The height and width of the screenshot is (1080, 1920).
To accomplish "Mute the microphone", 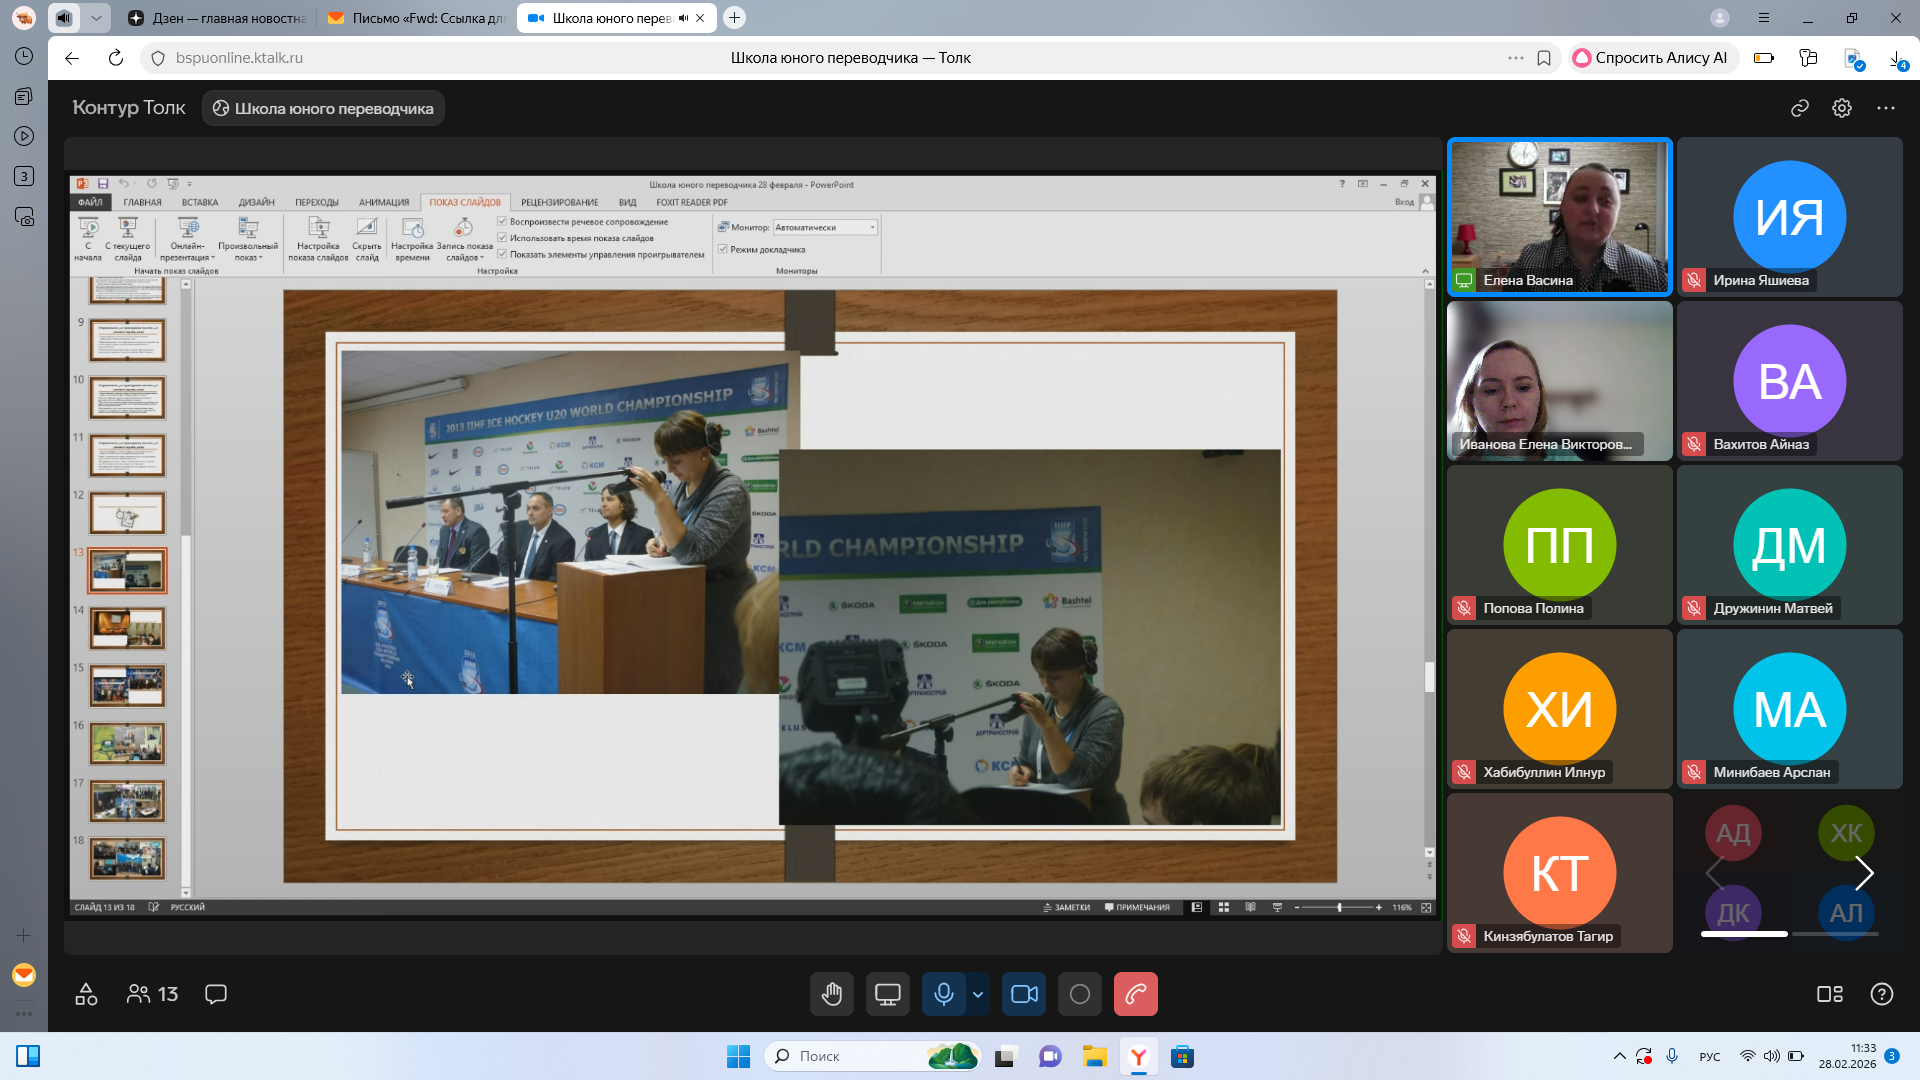I will pos(943,994).
